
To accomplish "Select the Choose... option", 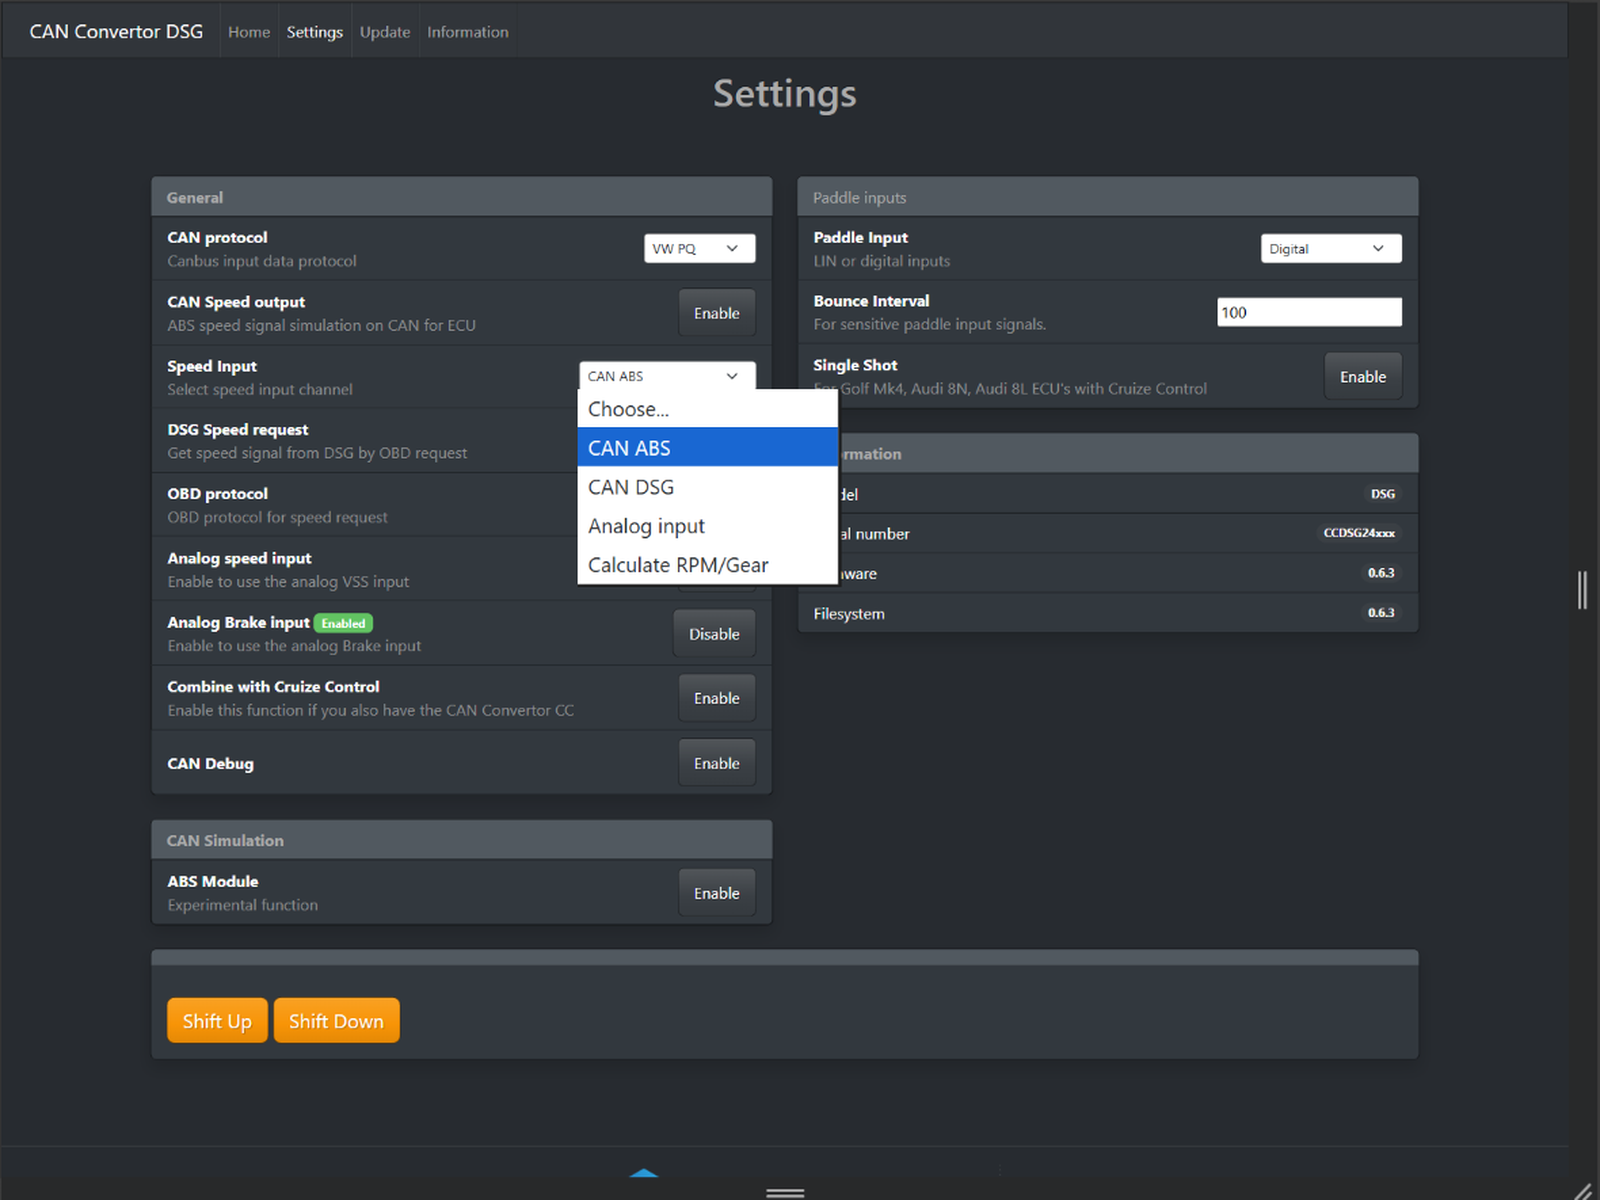I will point(707,409).
